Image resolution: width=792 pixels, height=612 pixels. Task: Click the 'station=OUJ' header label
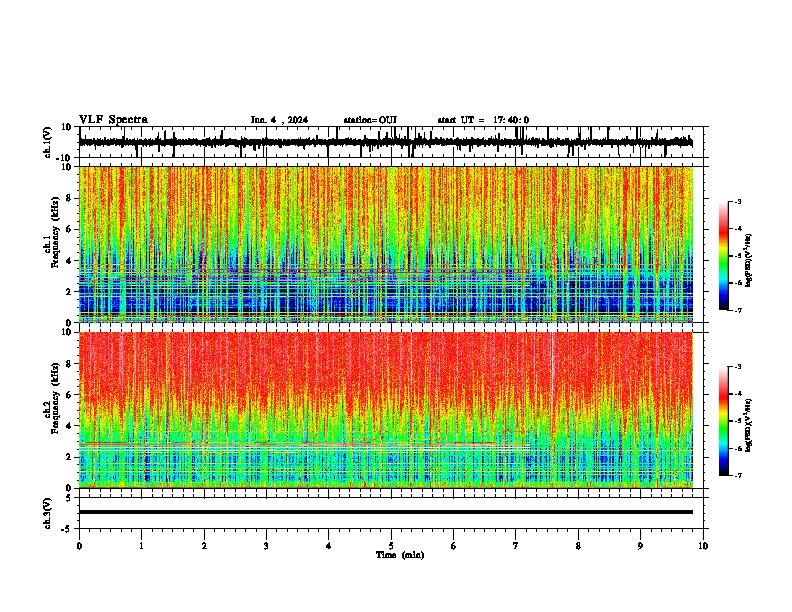[x=370, y=120]
